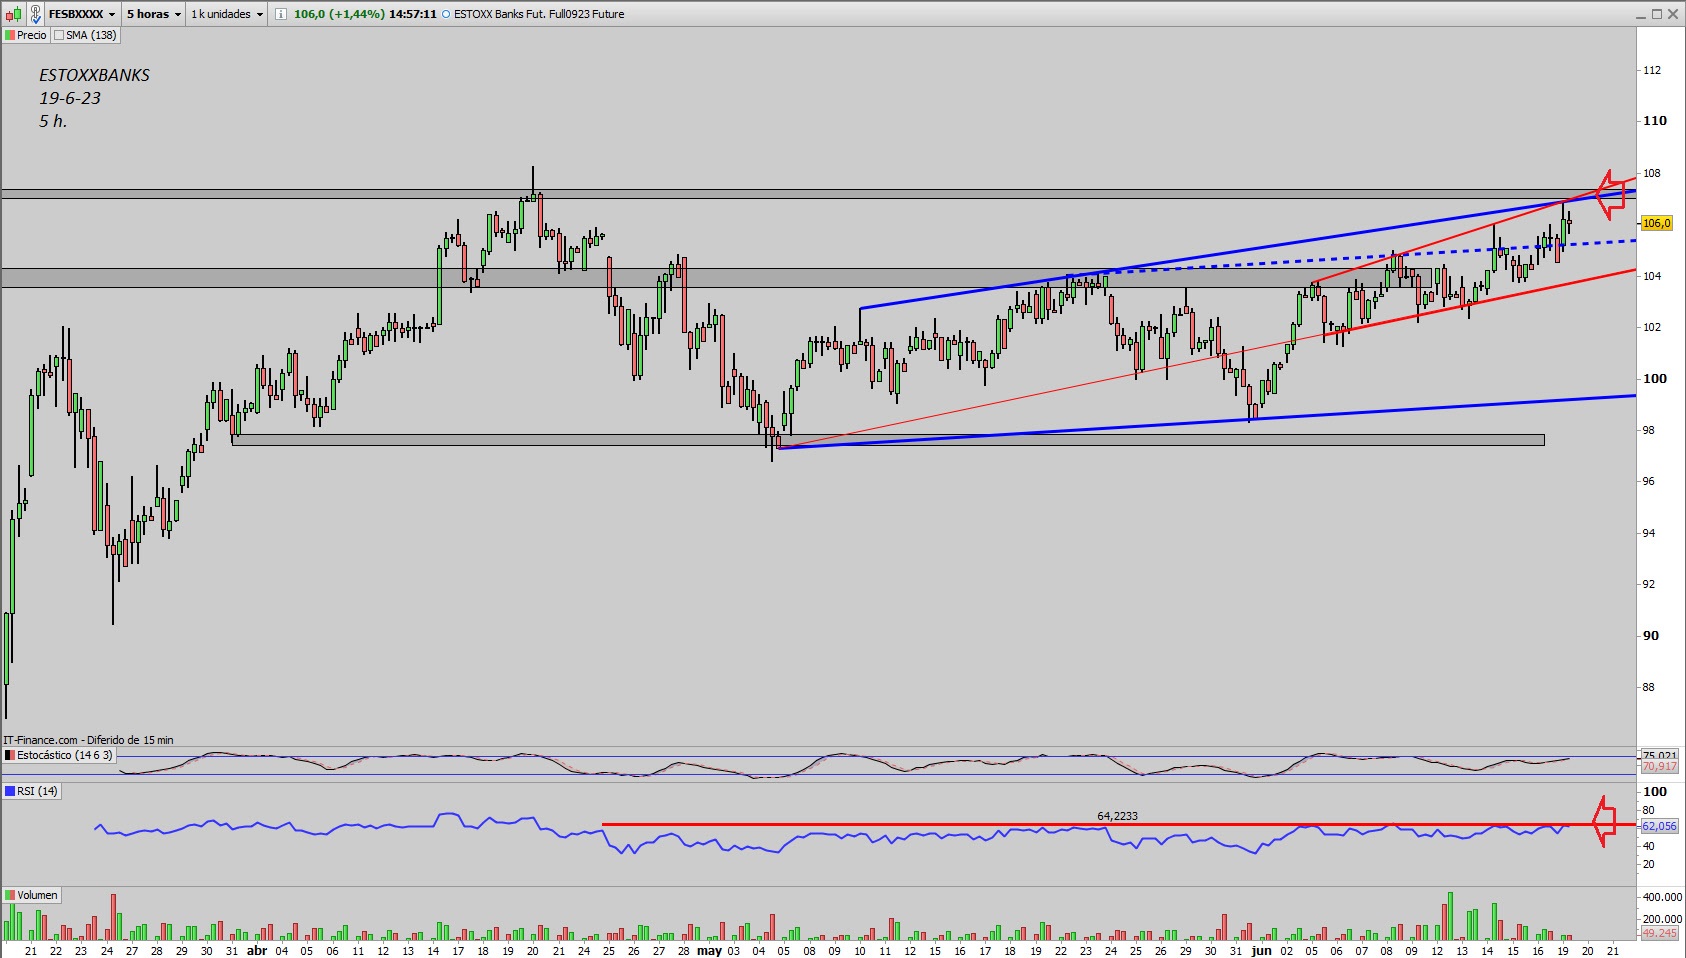Click the Precio red-green color swatch
1686x958 pixels.
coord(10,35)
